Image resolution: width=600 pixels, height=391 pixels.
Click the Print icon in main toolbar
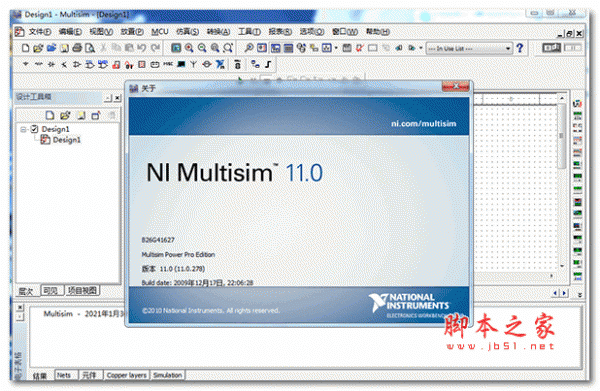click(x=77, y=48)
